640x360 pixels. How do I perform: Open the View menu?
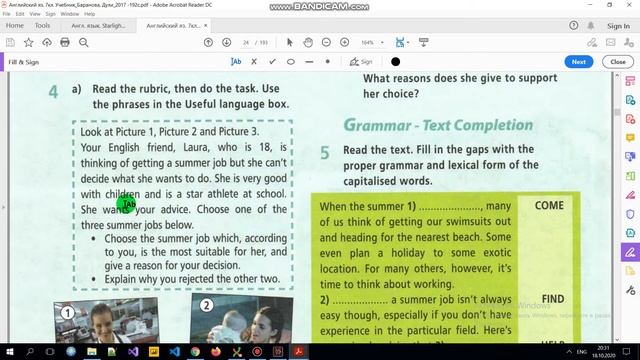point(35,14)
